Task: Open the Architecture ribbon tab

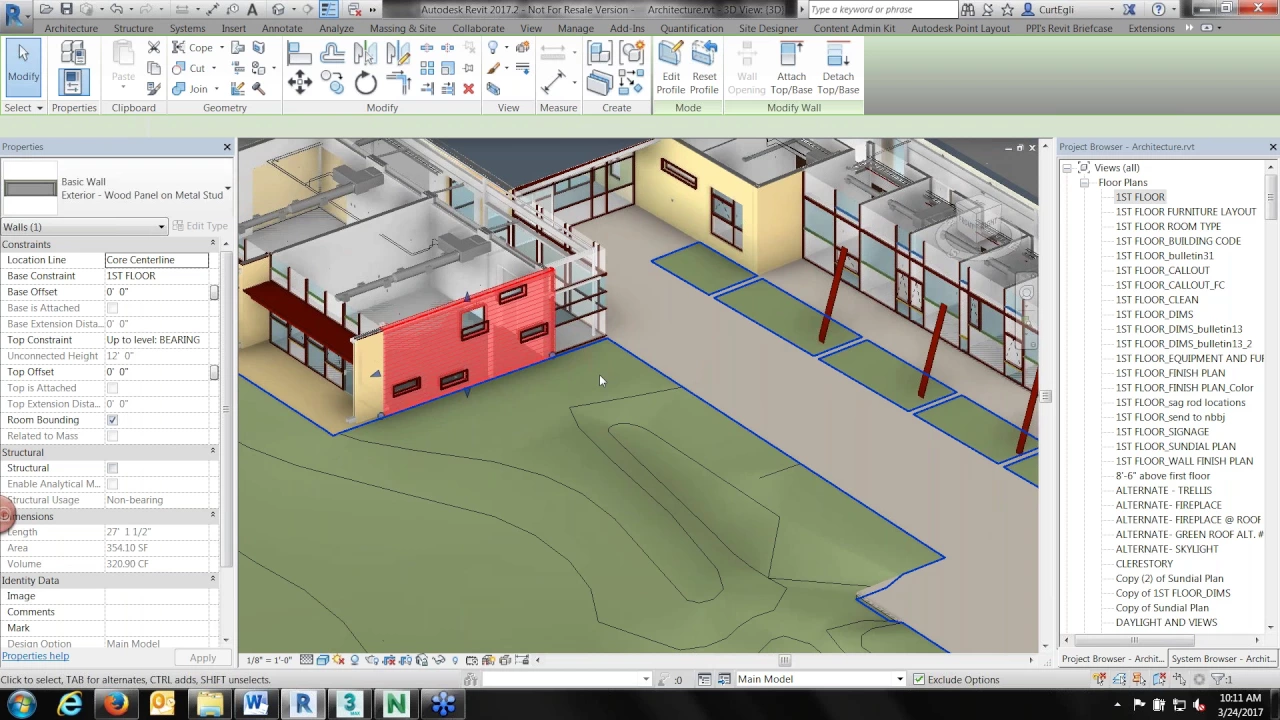Action: (71, 28)
